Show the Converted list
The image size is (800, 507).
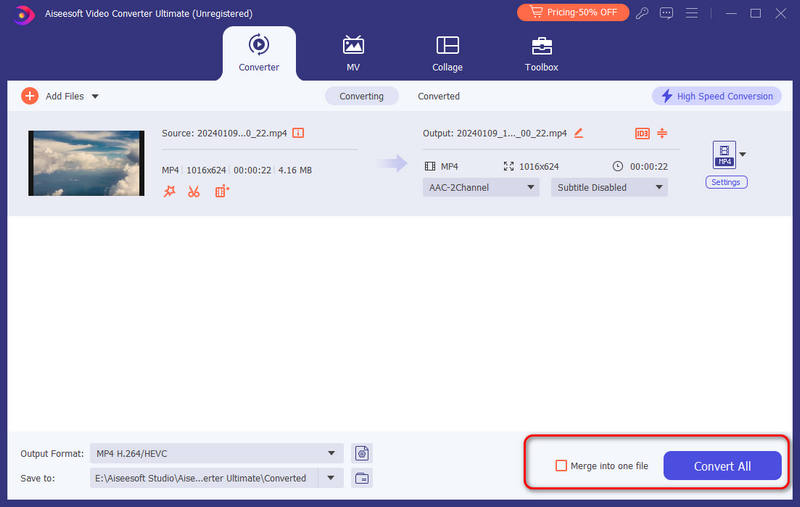pos(438,96)
